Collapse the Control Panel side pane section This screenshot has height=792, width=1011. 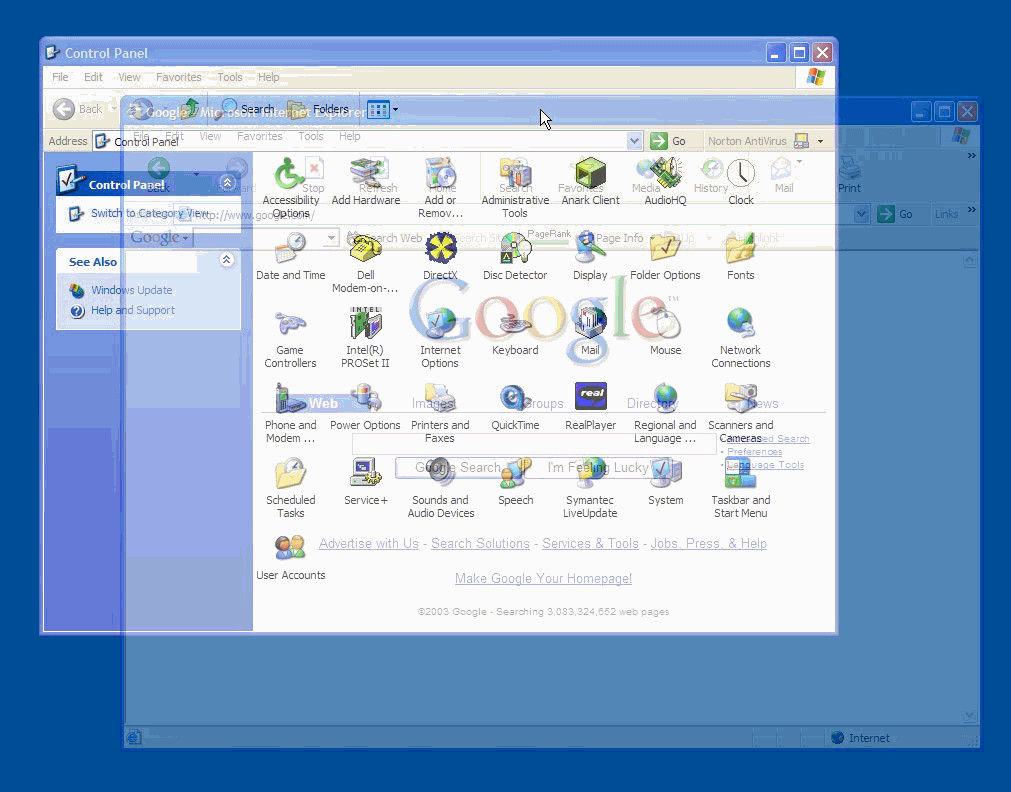pos(227,183)
